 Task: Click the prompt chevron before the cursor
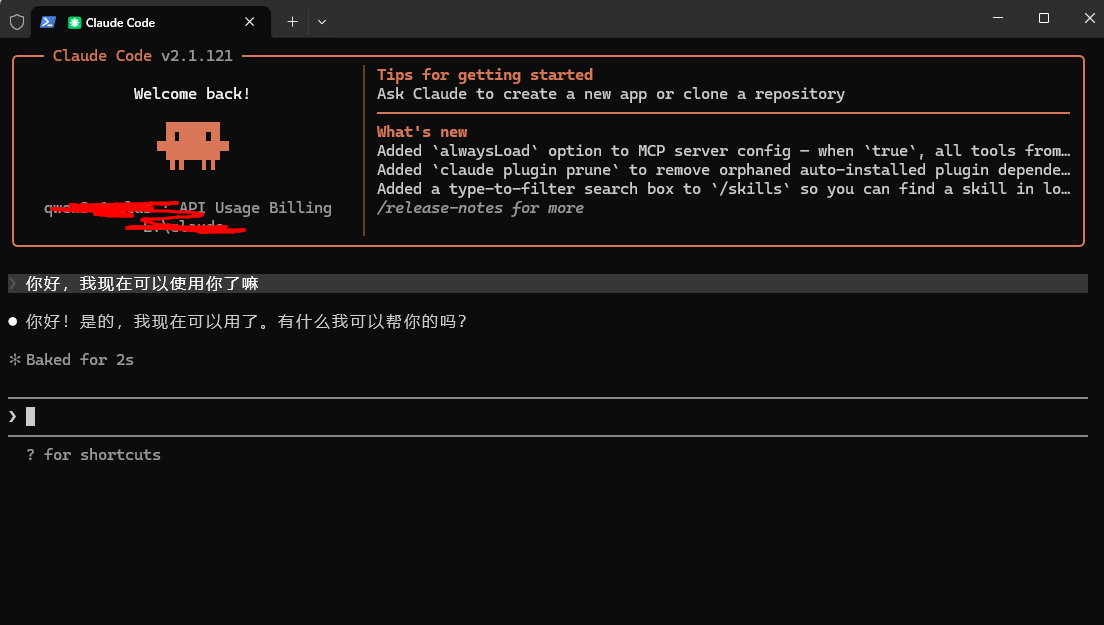coord(13,417)
